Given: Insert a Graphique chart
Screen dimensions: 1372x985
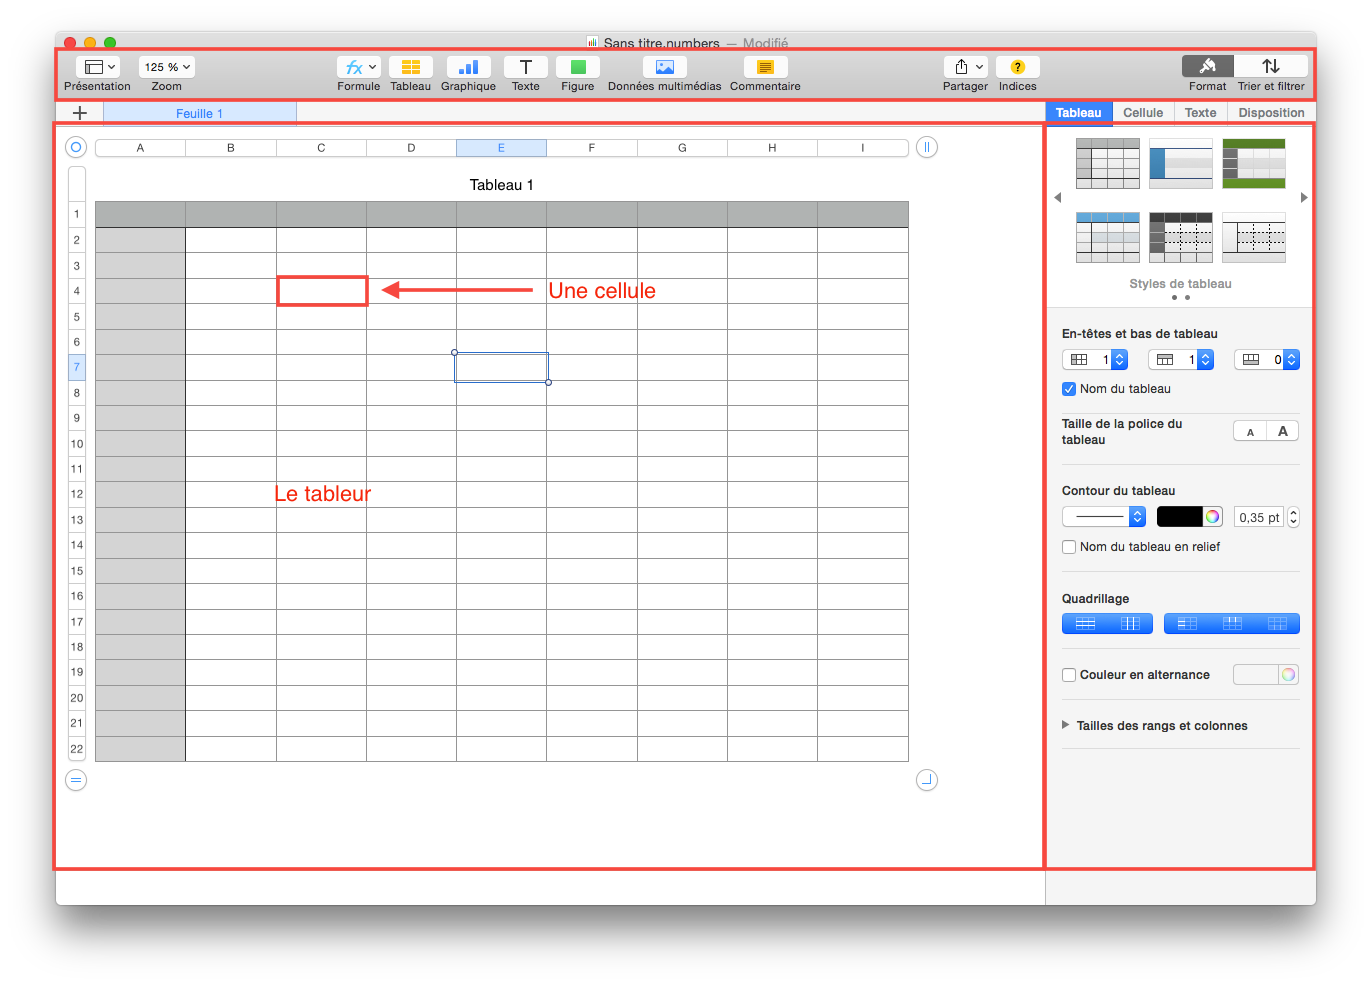Looking at the screenshot, I should 468,67.
